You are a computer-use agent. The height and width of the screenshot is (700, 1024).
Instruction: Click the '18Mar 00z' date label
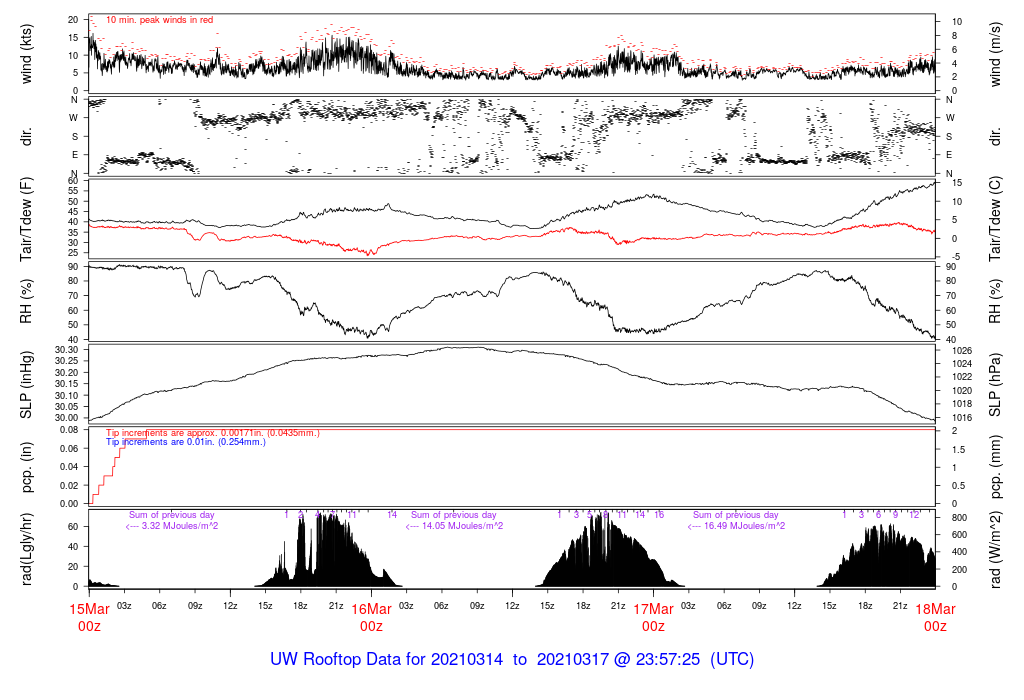pos(935,618)
